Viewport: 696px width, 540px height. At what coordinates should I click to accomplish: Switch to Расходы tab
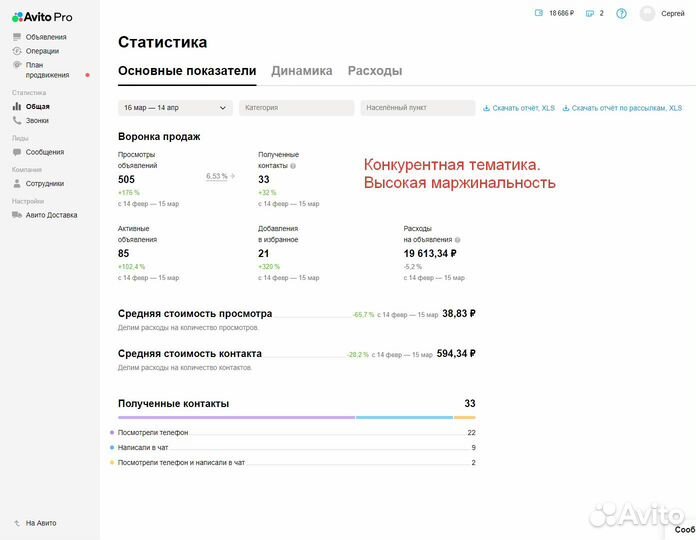pos(375,71)
